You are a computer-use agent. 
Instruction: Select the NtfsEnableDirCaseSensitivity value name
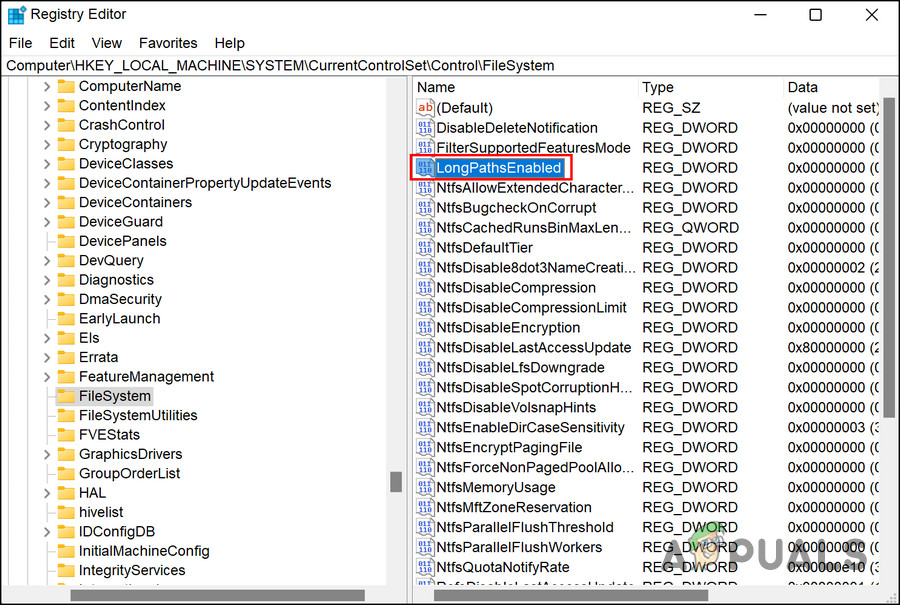[530, 428]
